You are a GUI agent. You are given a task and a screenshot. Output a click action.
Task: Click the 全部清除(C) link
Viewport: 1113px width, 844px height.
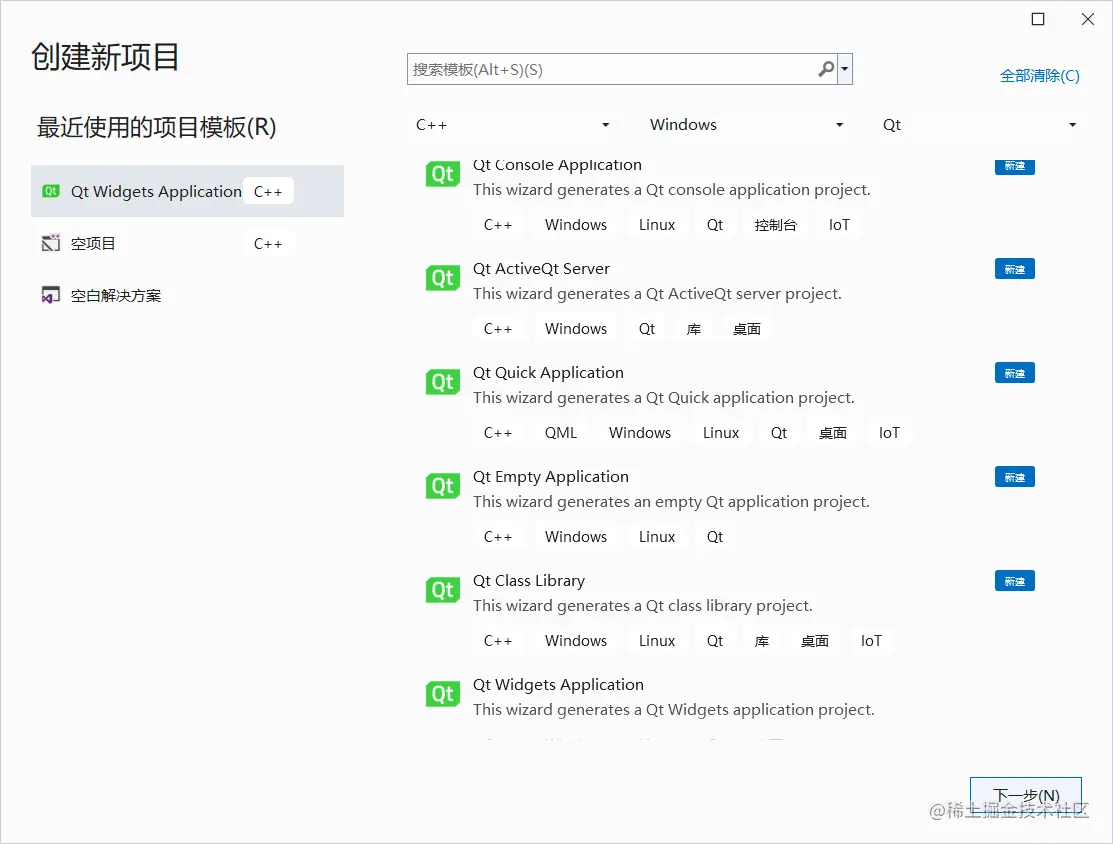pos(1039,76)
